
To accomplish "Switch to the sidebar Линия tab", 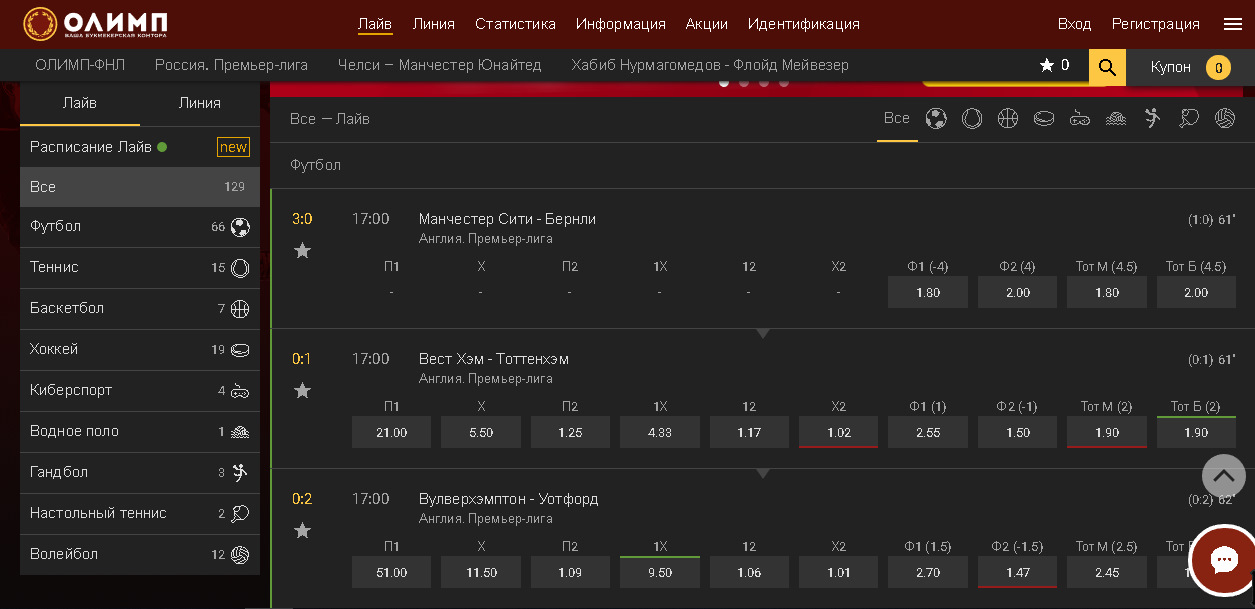I will (200, 103).
